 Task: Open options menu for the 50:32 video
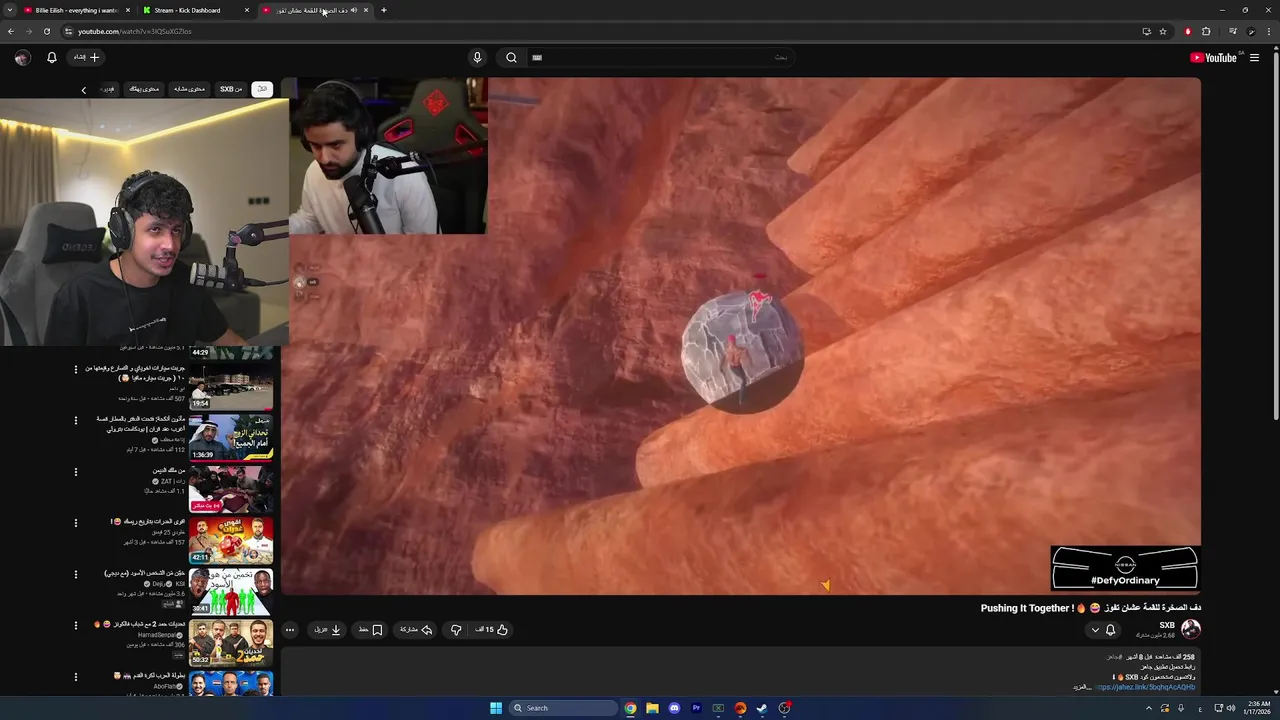pyautogui.click(x=75, y=625)
